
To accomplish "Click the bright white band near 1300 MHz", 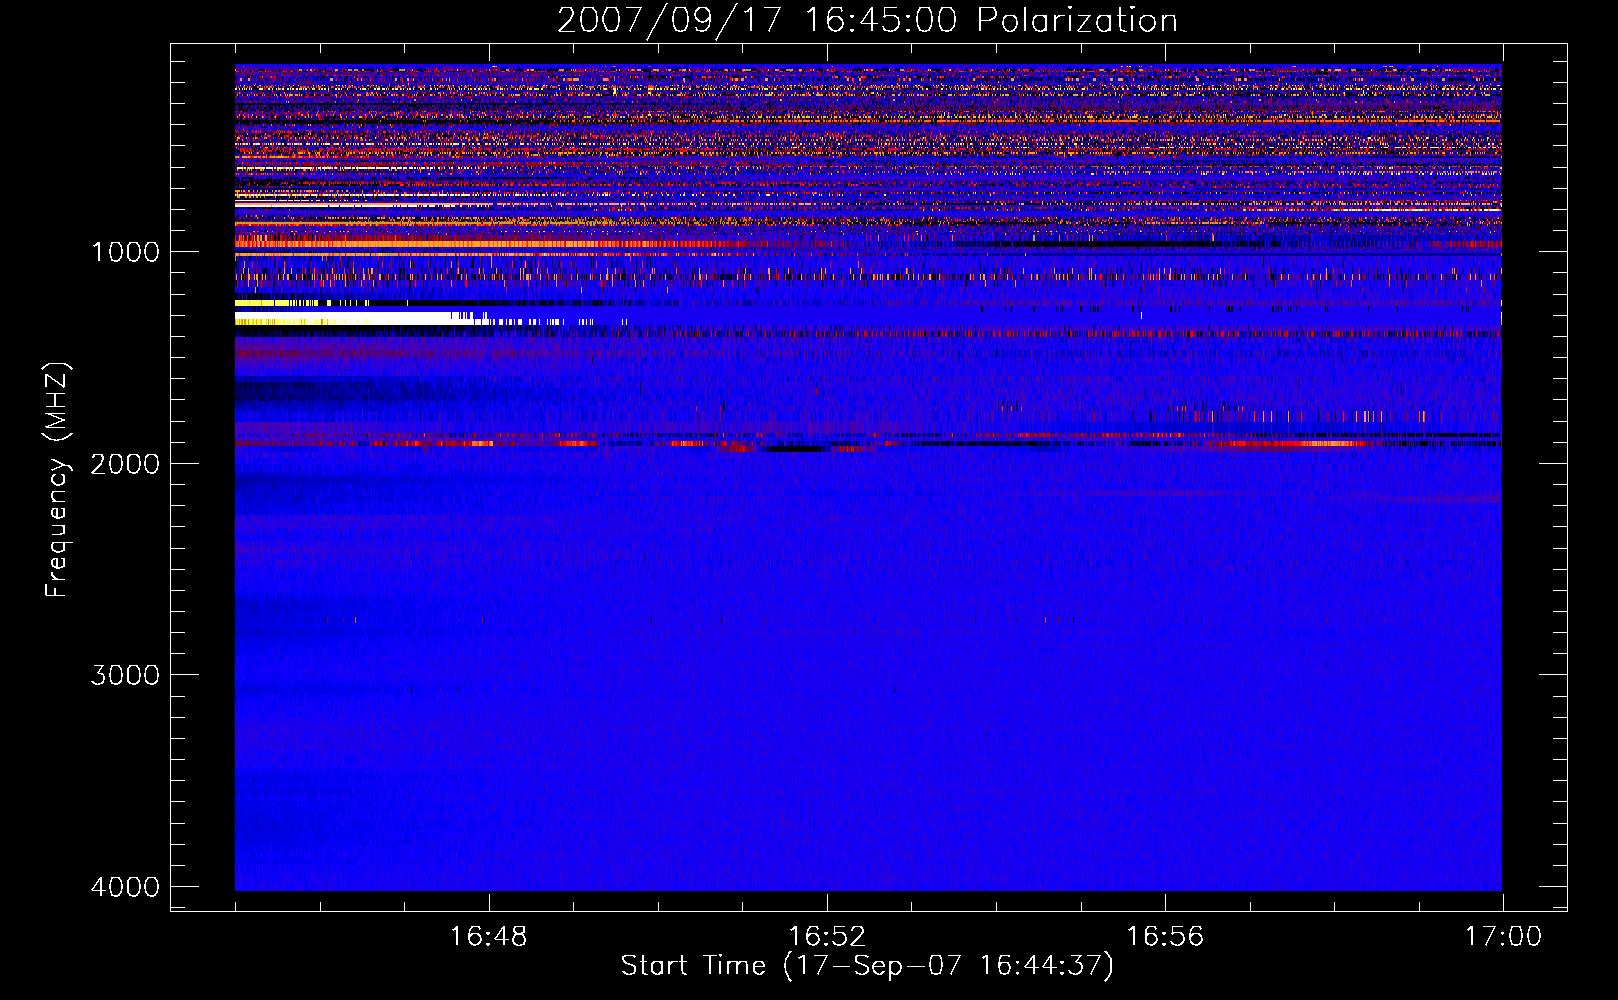I will pos(360,318).
